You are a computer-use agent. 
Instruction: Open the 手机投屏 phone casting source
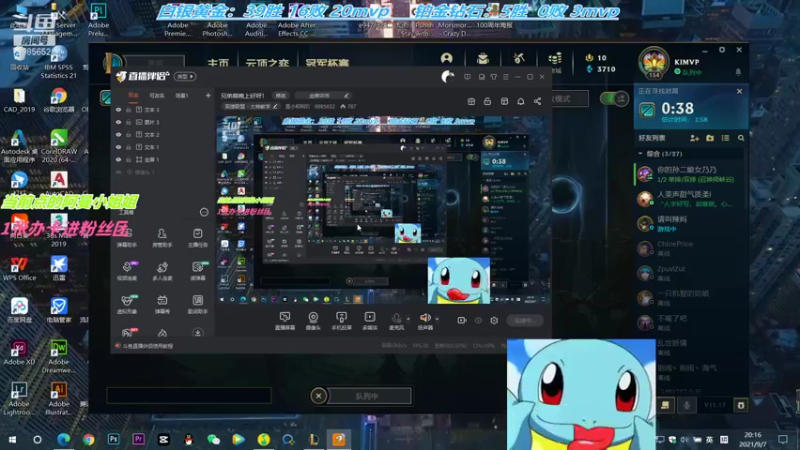coord(341,320)
